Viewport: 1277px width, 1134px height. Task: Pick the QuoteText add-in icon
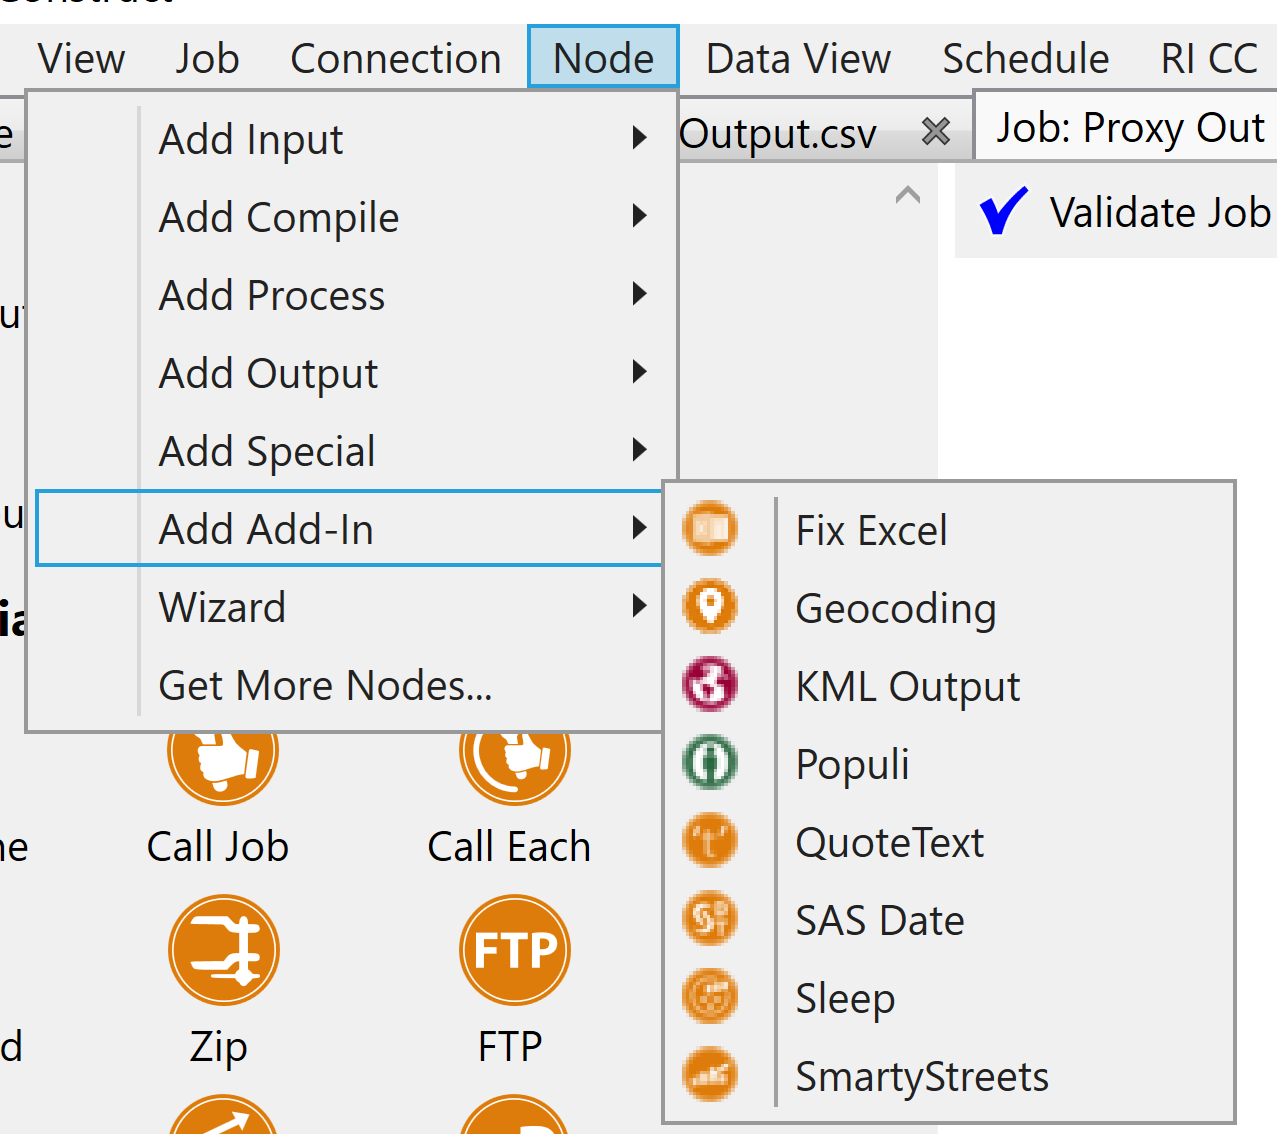click(709, 840)
